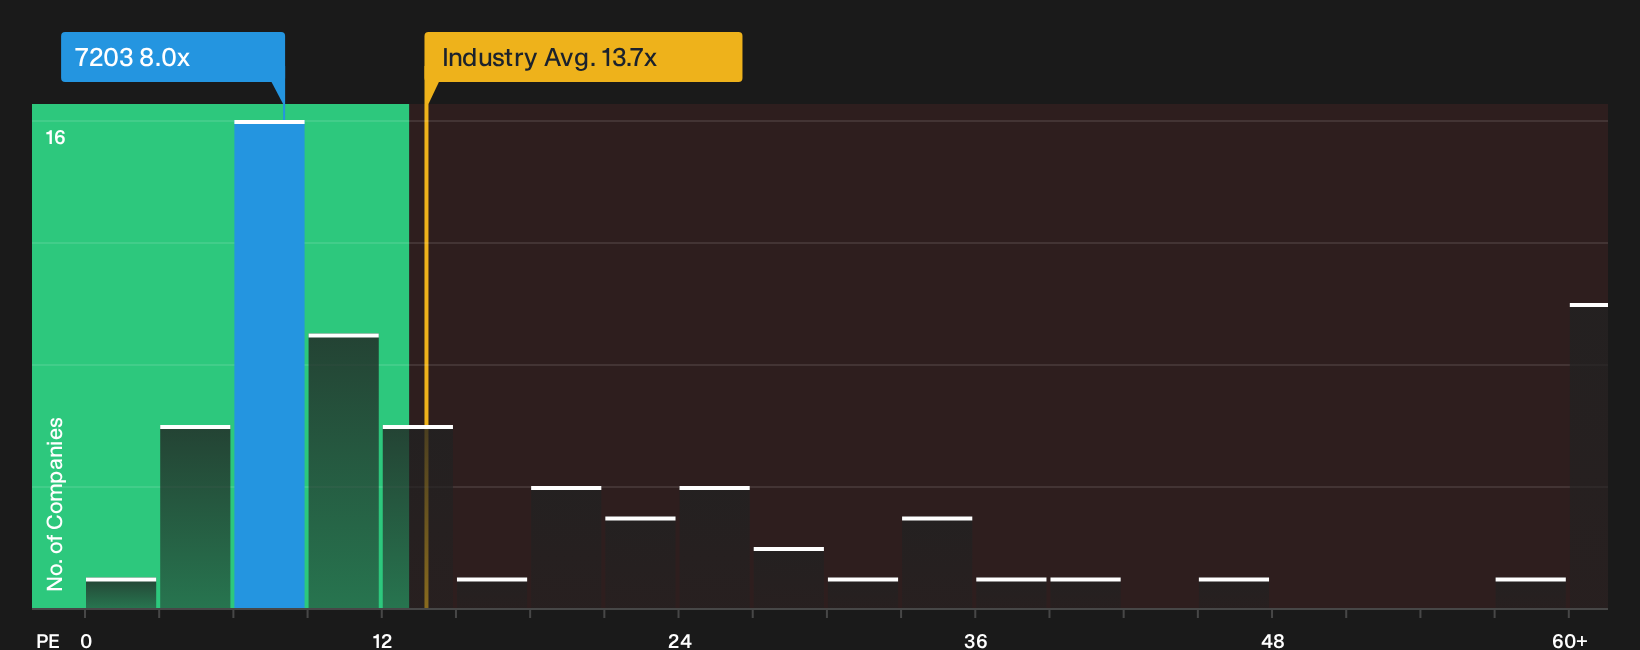Click the No. of Companies axis title

55,503
